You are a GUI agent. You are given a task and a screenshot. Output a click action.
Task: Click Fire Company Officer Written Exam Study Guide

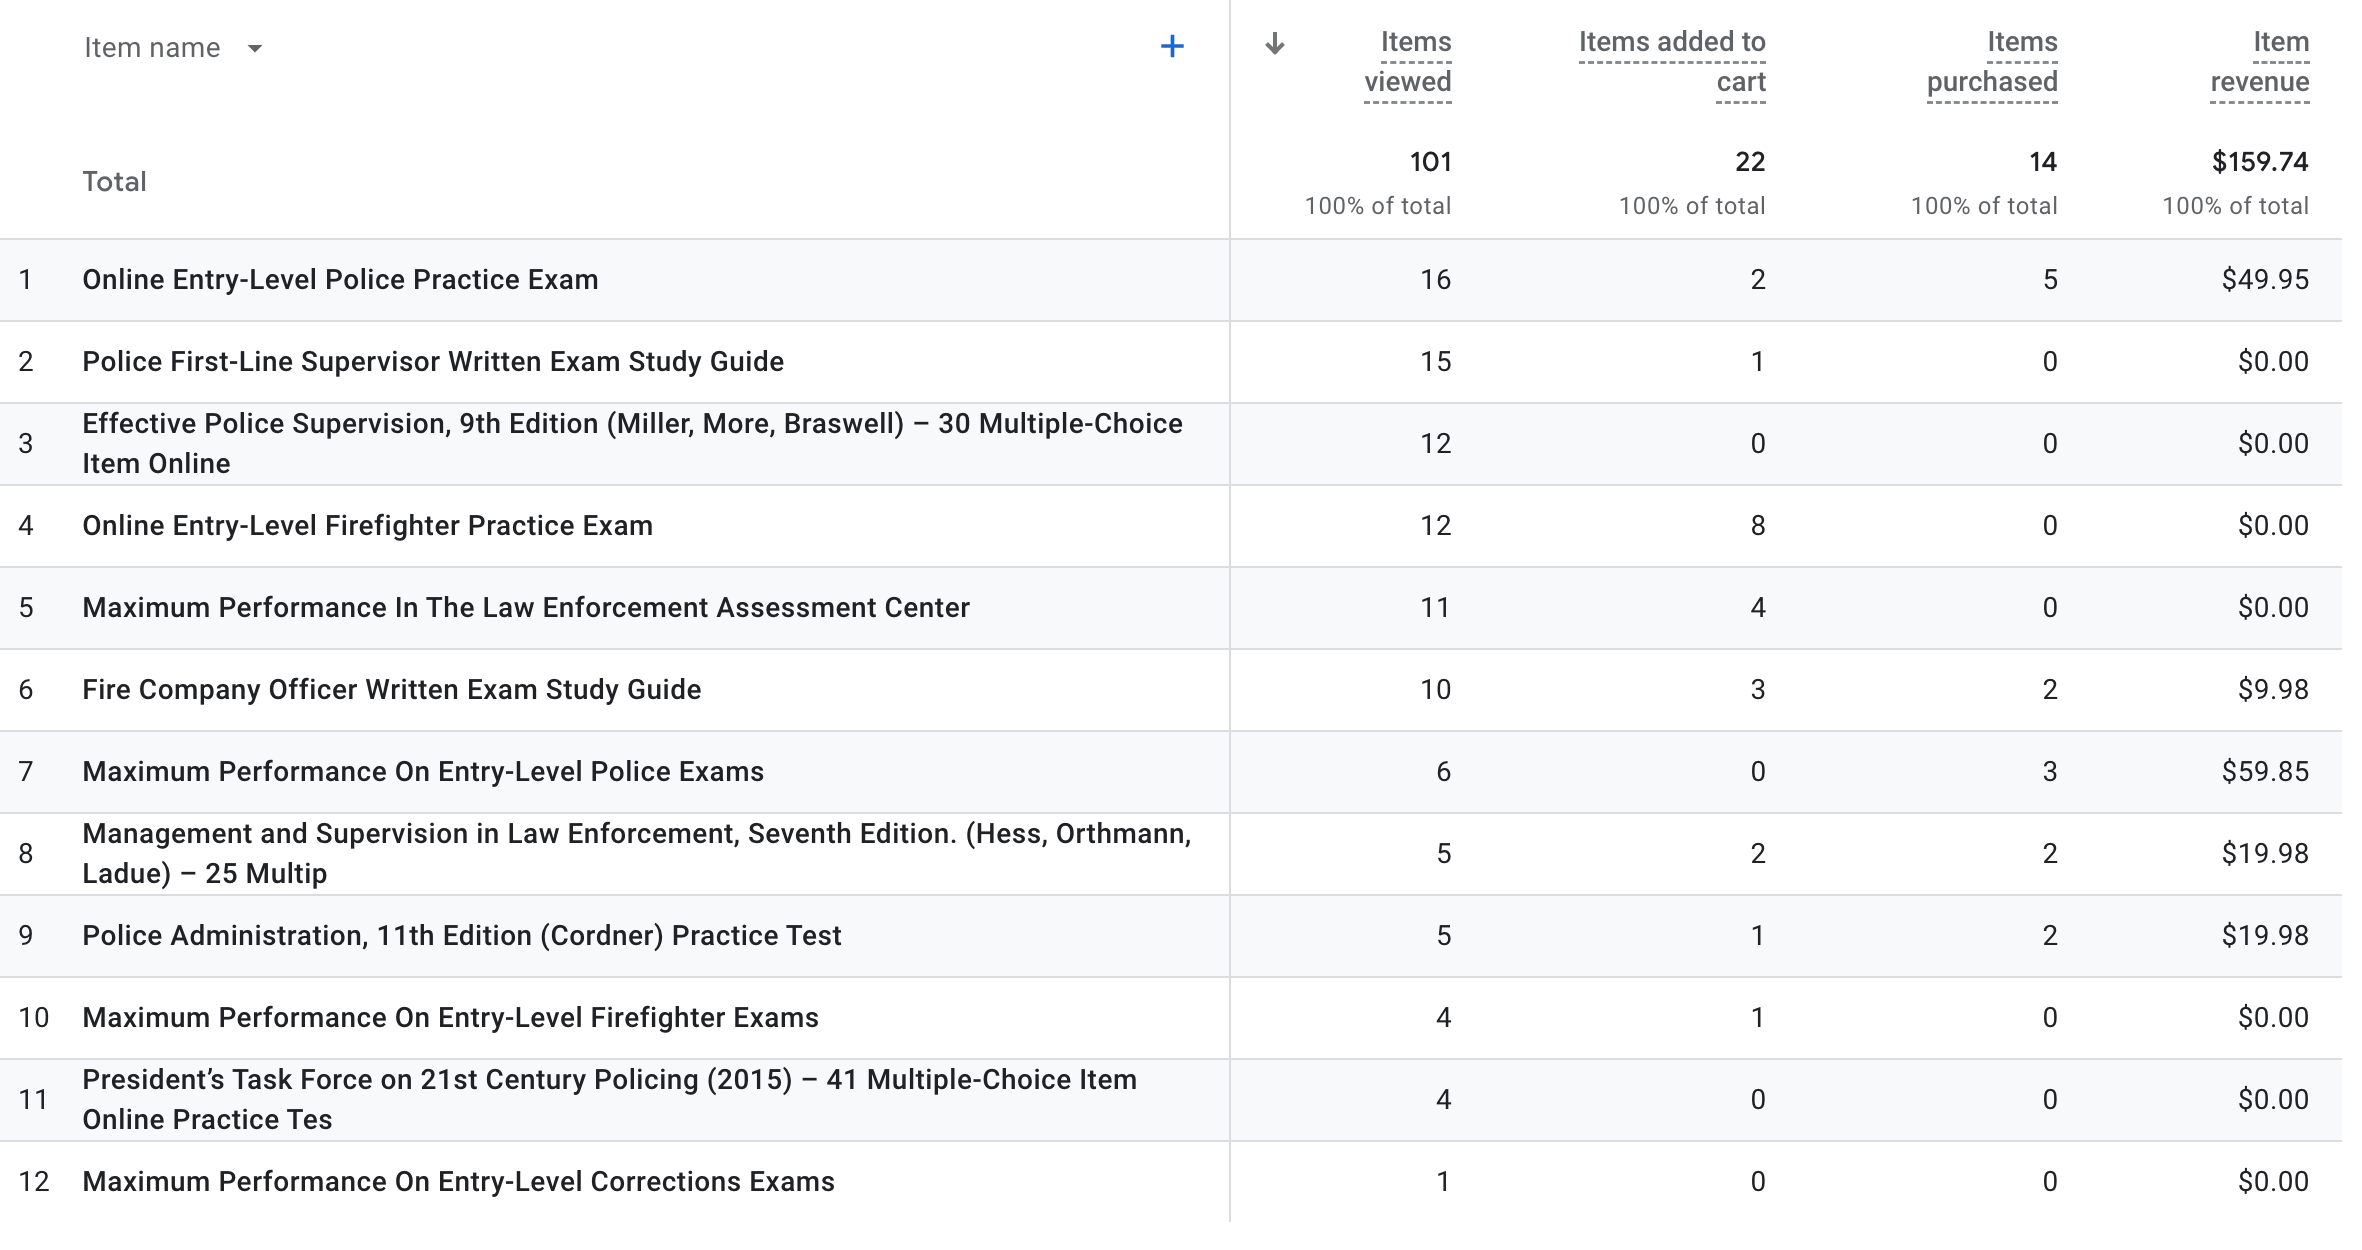(x=391, y=690)
